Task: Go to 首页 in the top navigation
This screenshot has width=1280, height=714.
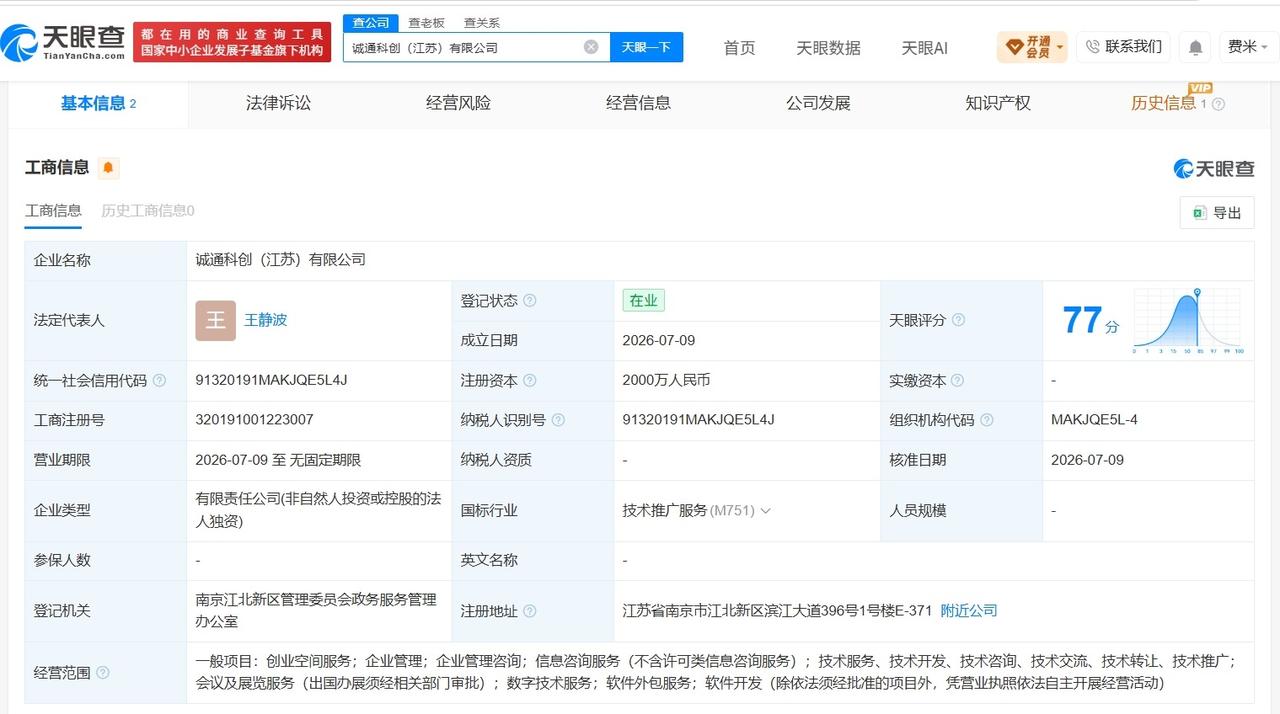Action: (x=739, y=48)
